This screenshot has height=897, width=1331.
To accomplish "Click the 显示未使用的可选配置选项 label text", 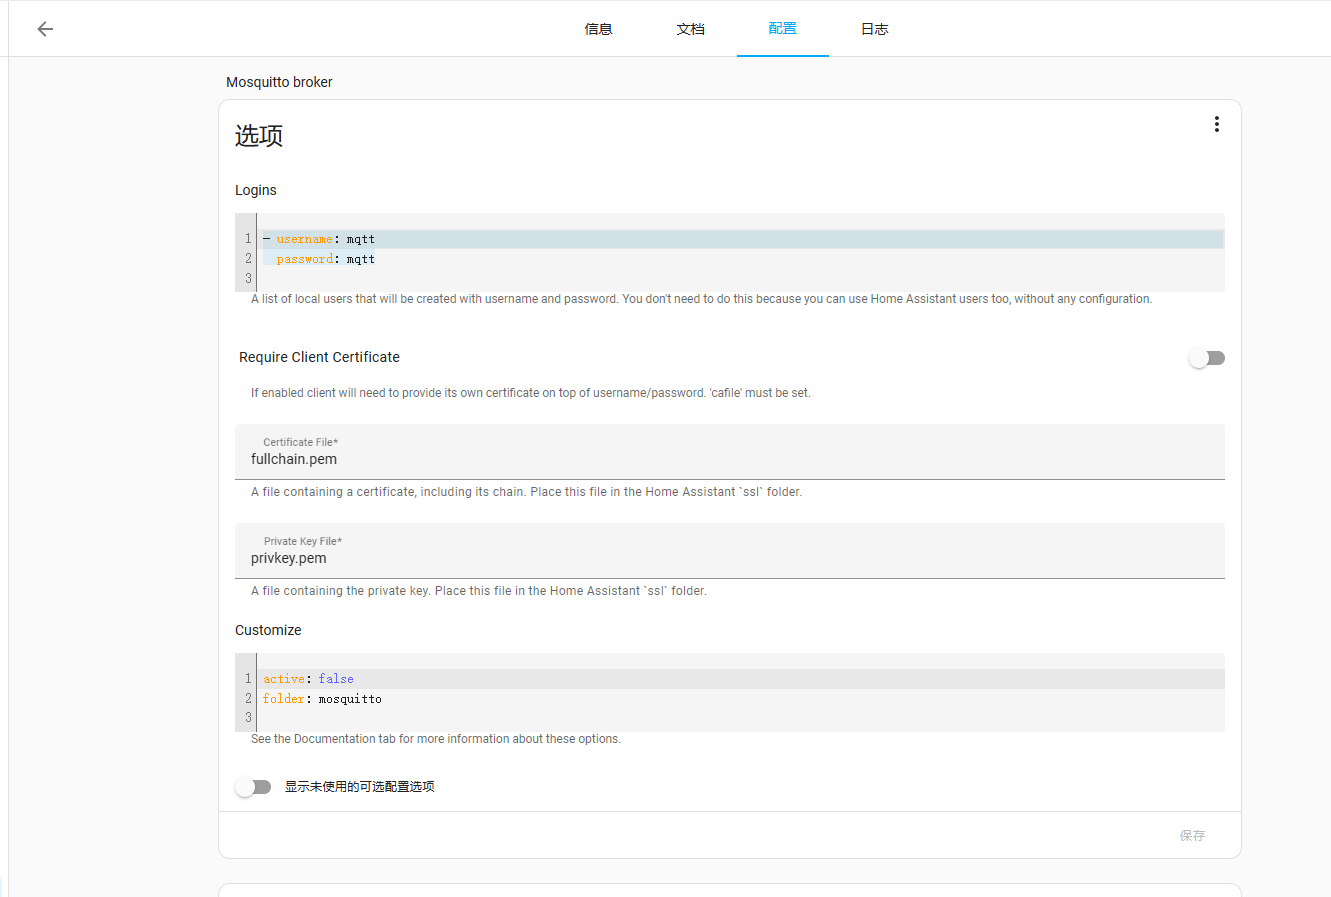I will (359, 787).
